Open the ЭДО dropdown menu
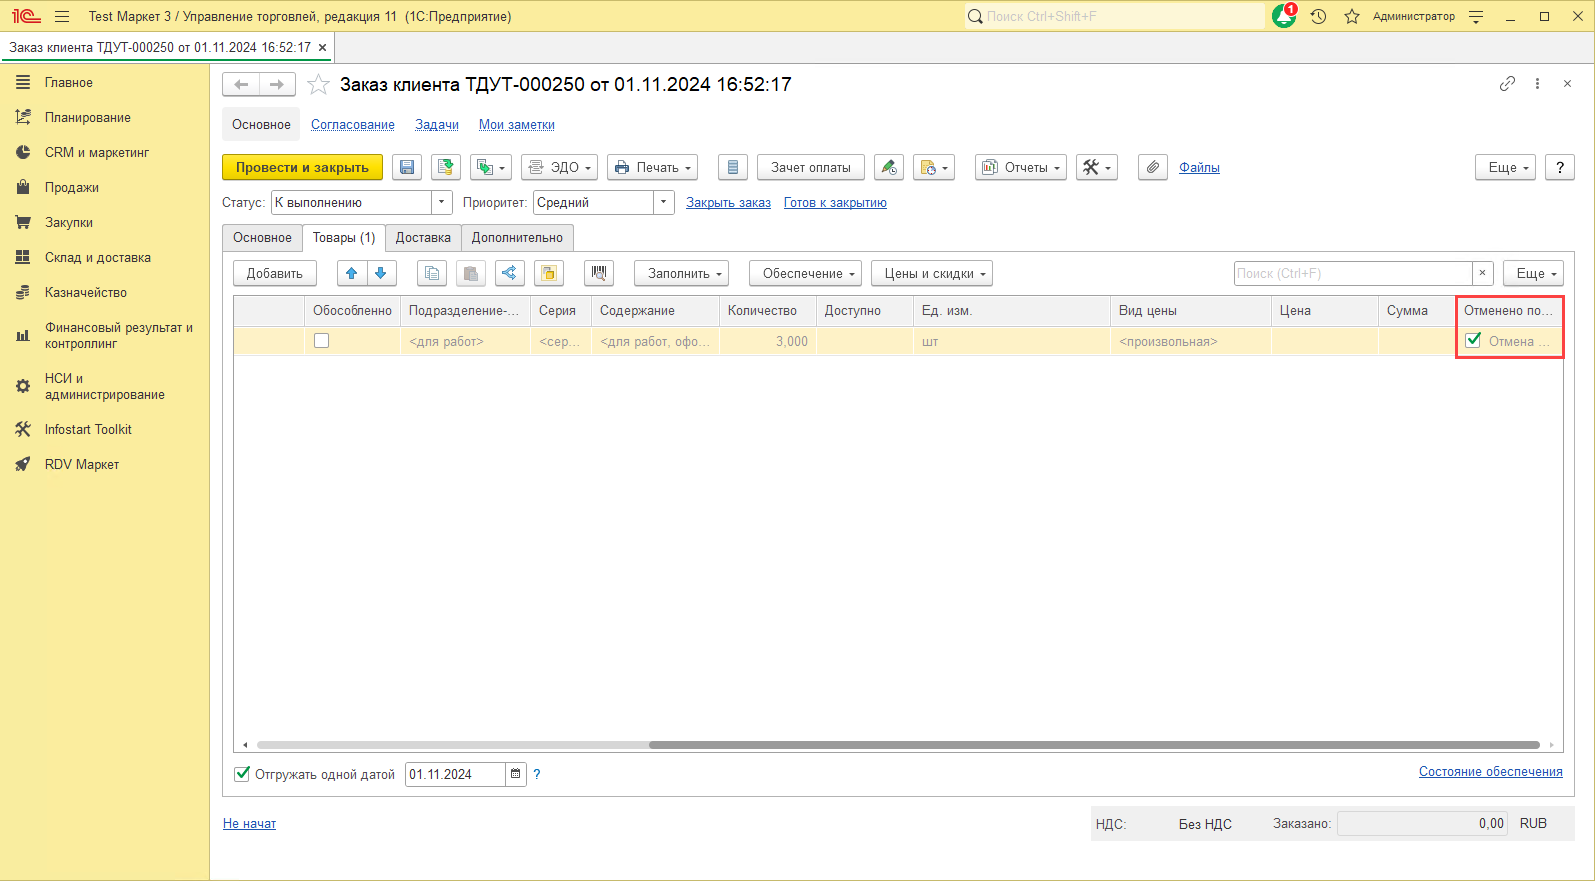 coord(560,168)
